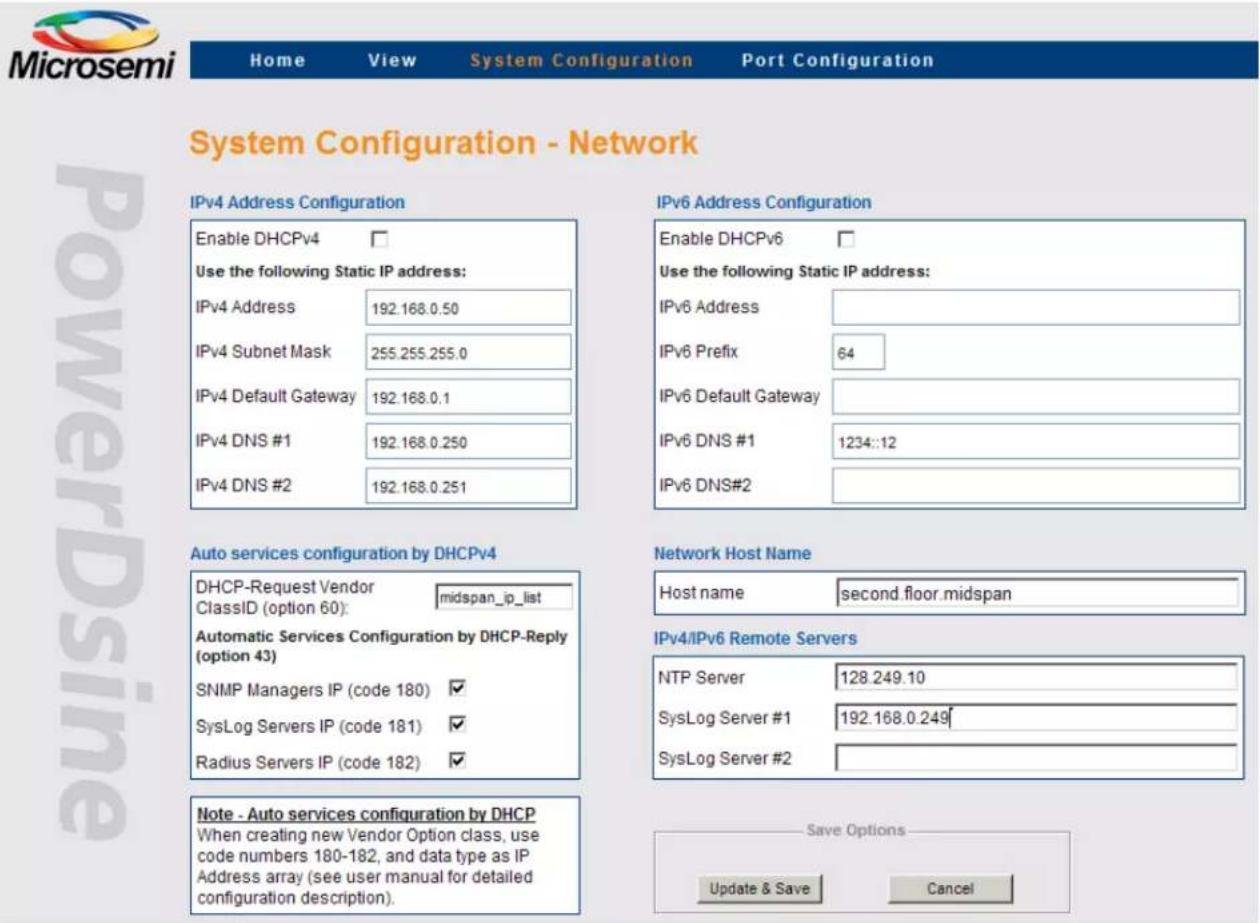This screenshot has width=1260, height=923.
Task: Open the System Configuration menu
Action: click(x=581, y=60)
